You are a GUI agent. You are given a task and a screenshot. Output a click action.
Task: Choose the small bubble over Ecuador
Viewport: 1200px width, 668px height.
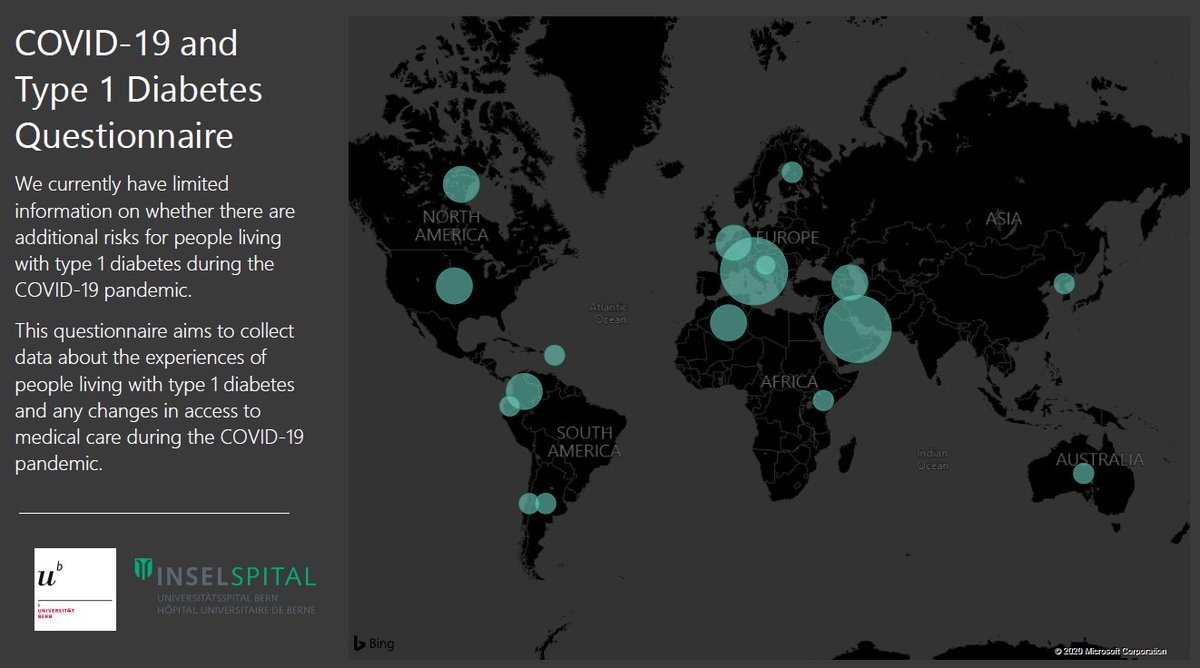[509, 406]
